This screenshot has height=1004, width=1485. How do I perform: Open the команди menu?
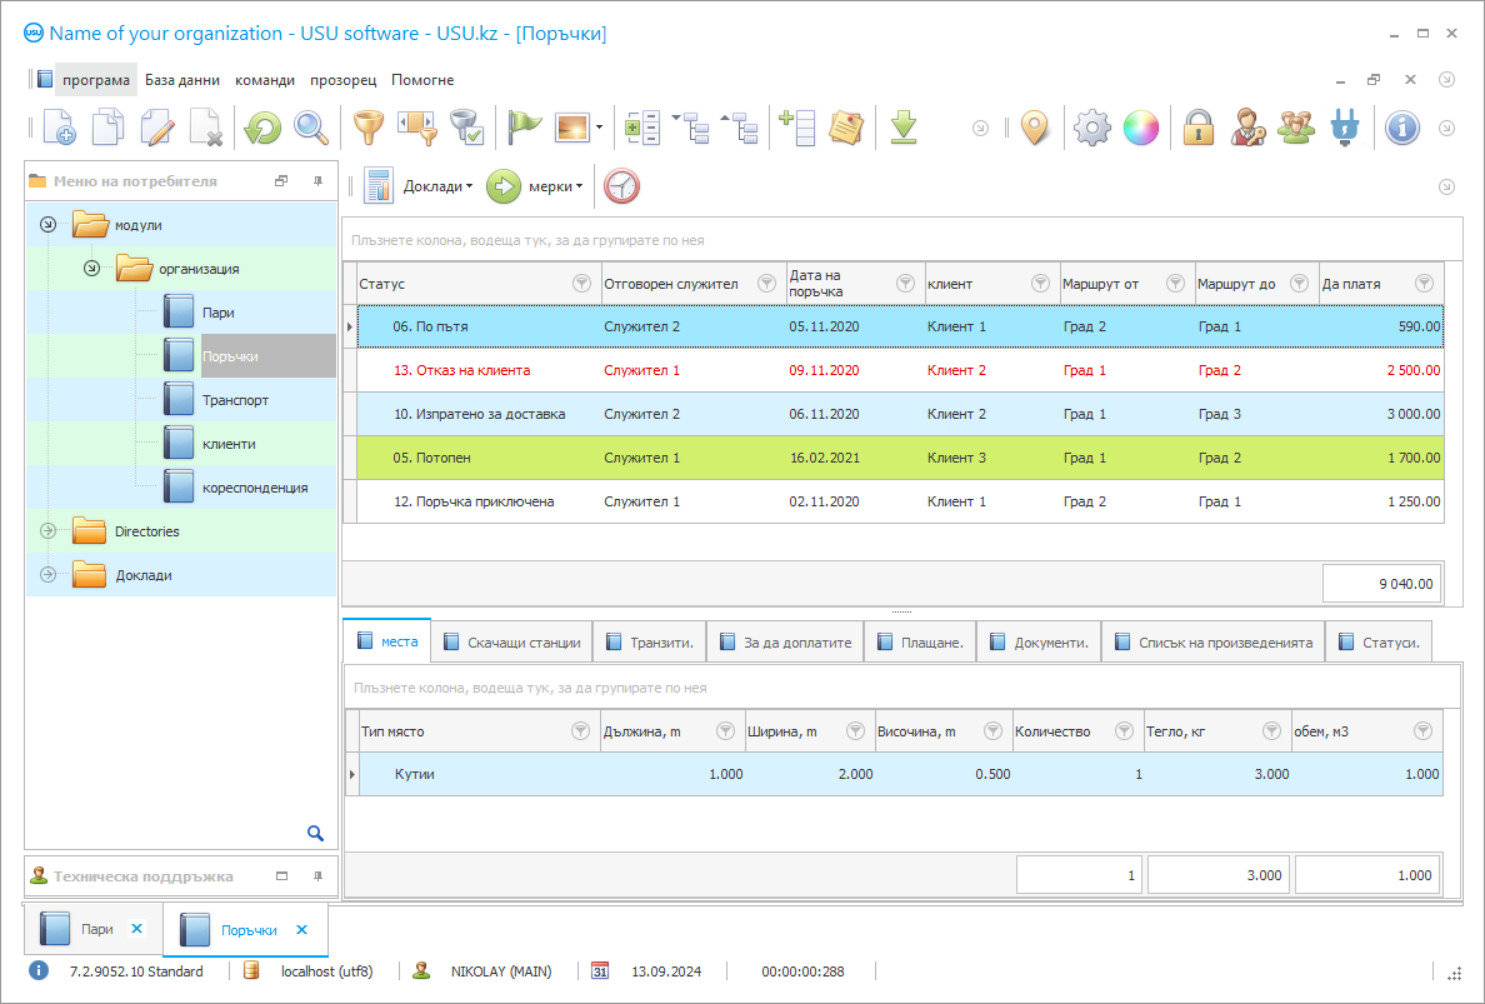[265, 80]
